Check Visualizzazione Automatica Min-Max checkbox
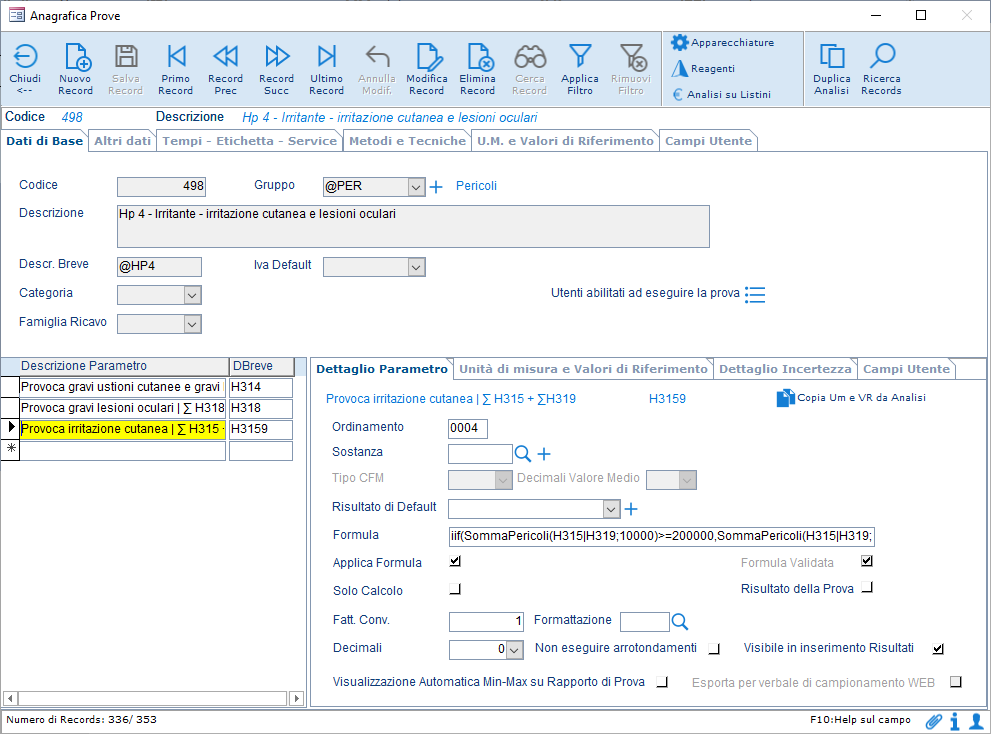This screenshot has height=734, width=991. (662, 682)
